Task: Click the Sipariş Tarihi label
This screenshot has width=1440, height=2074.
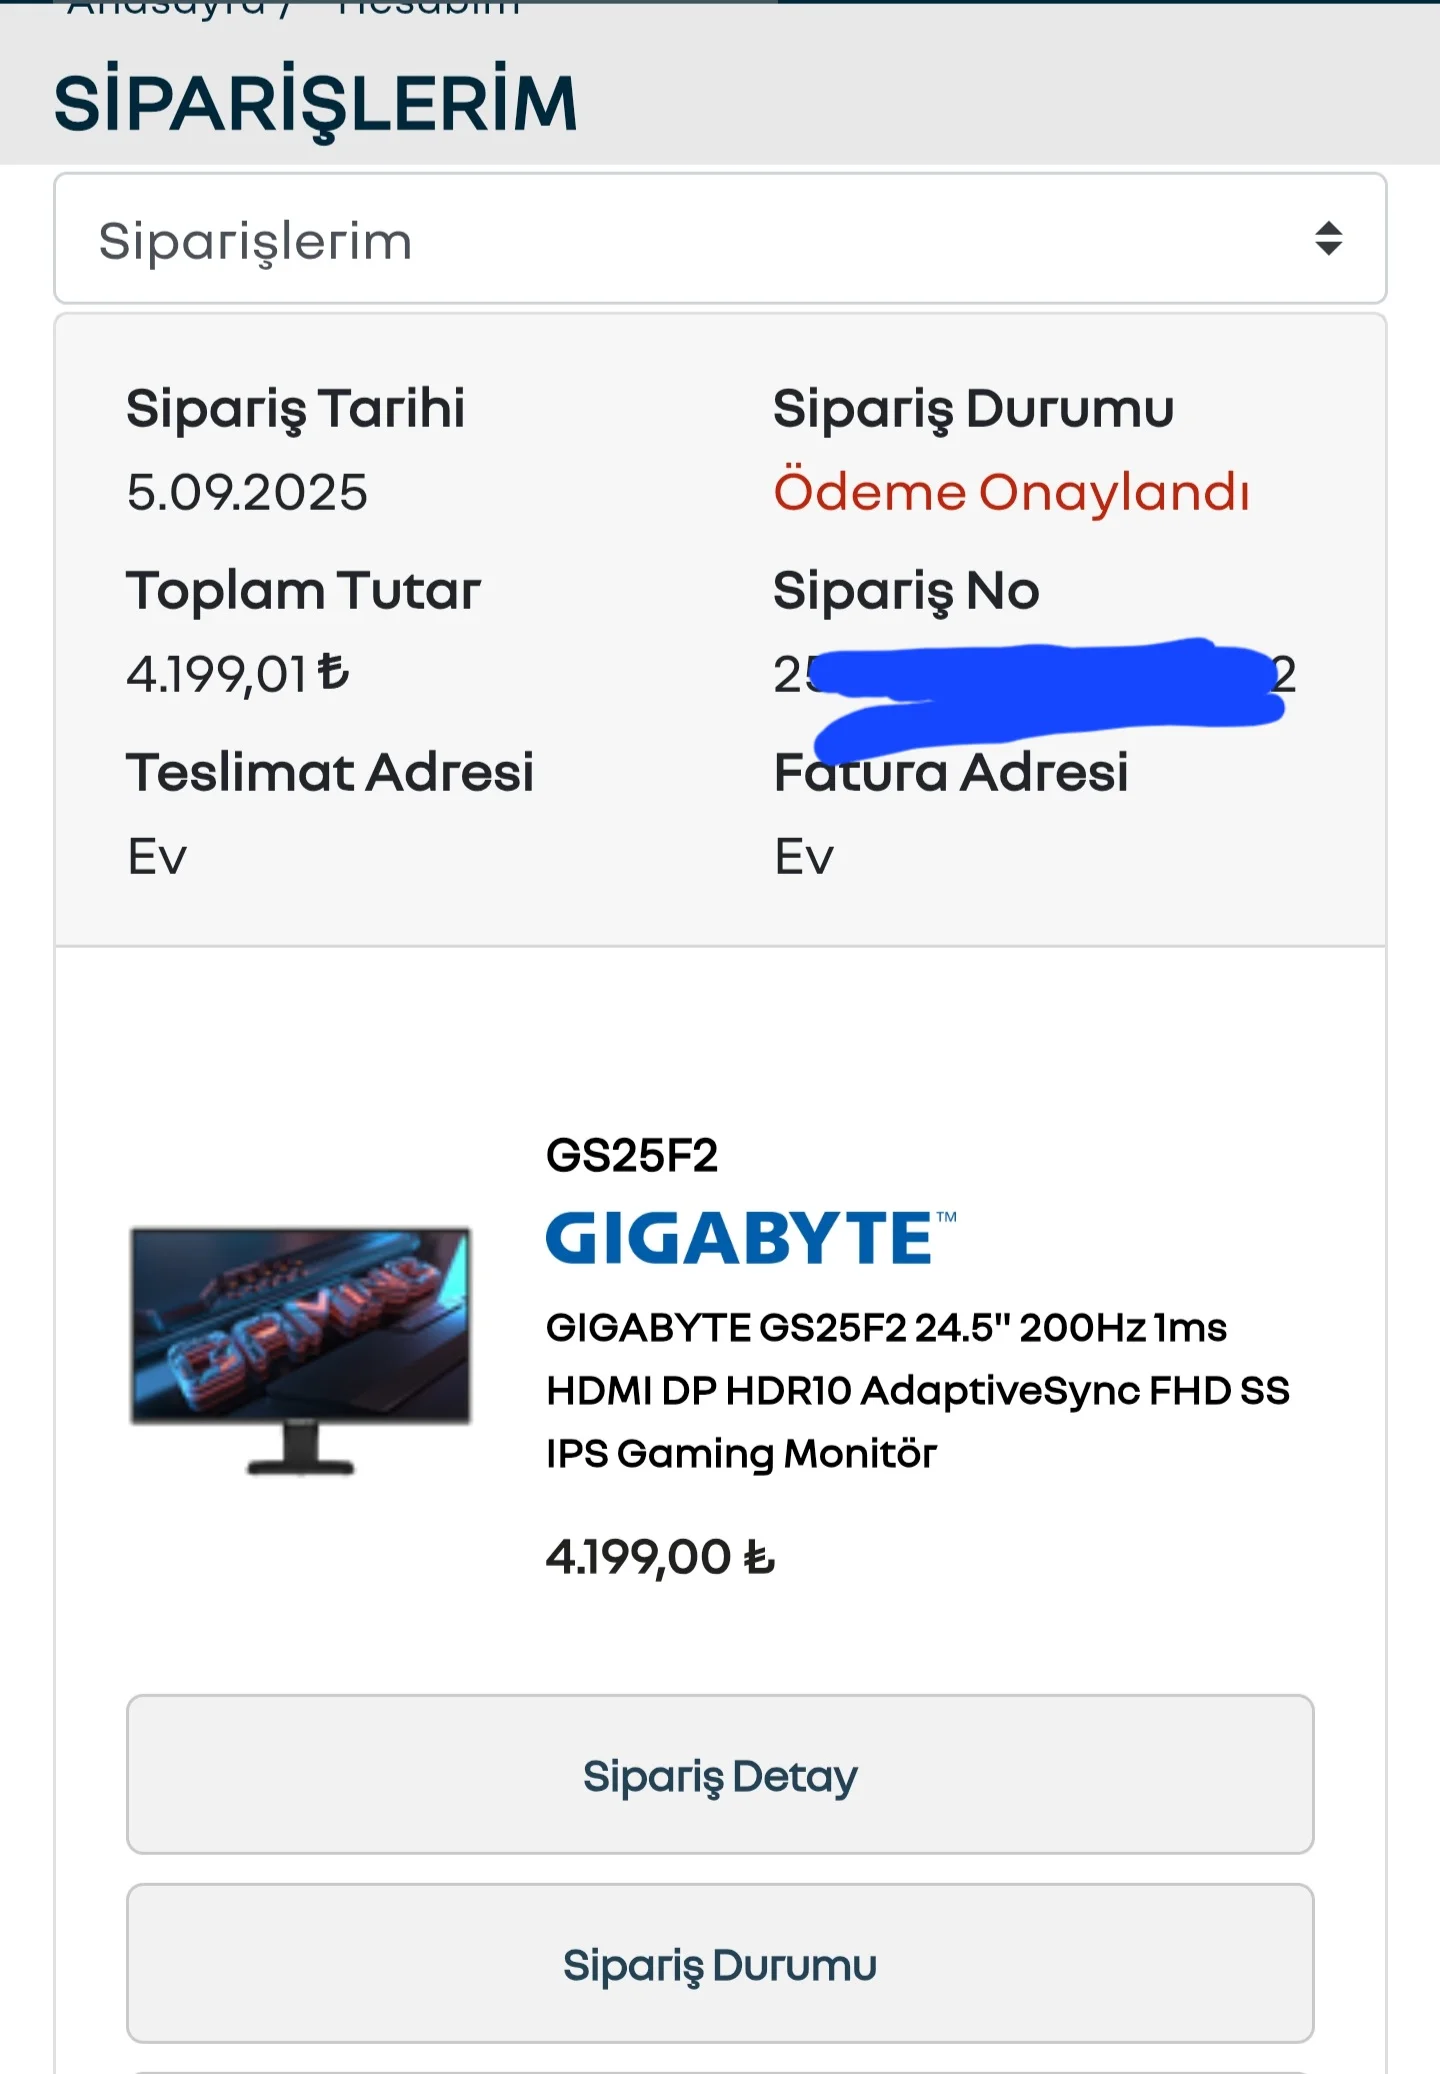Action: click(x=295, y=409)
